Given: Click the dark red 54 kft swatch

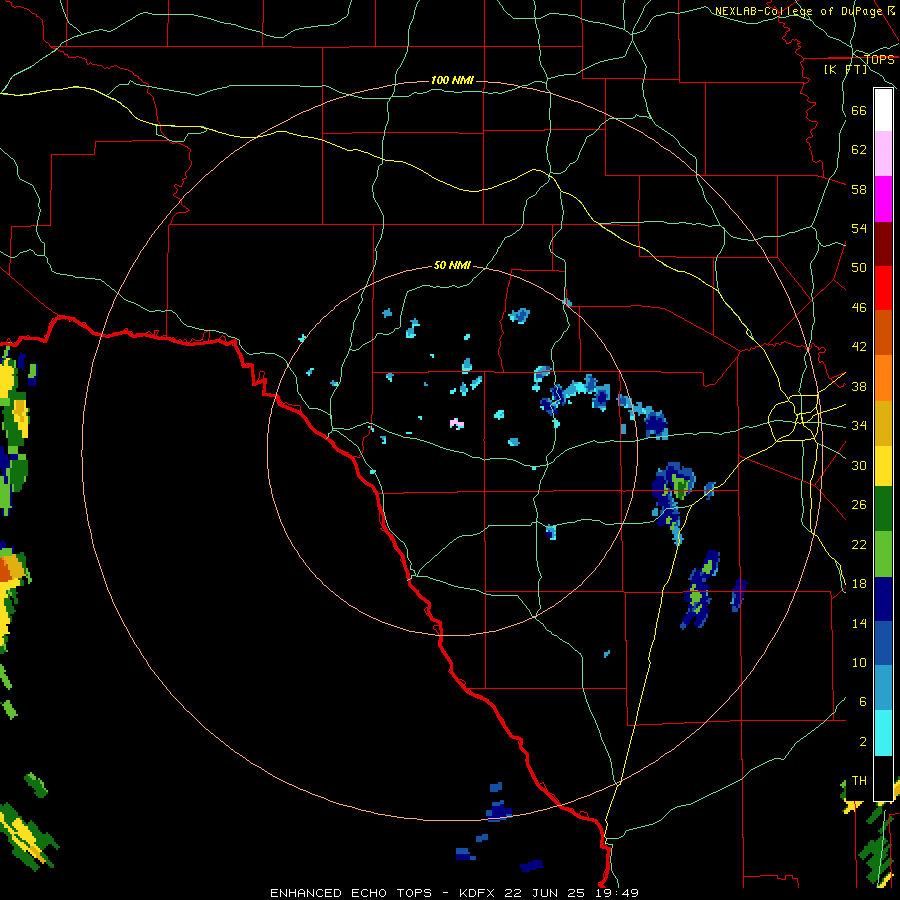Looking at the screenshot, I should click(x=883, y=244).
